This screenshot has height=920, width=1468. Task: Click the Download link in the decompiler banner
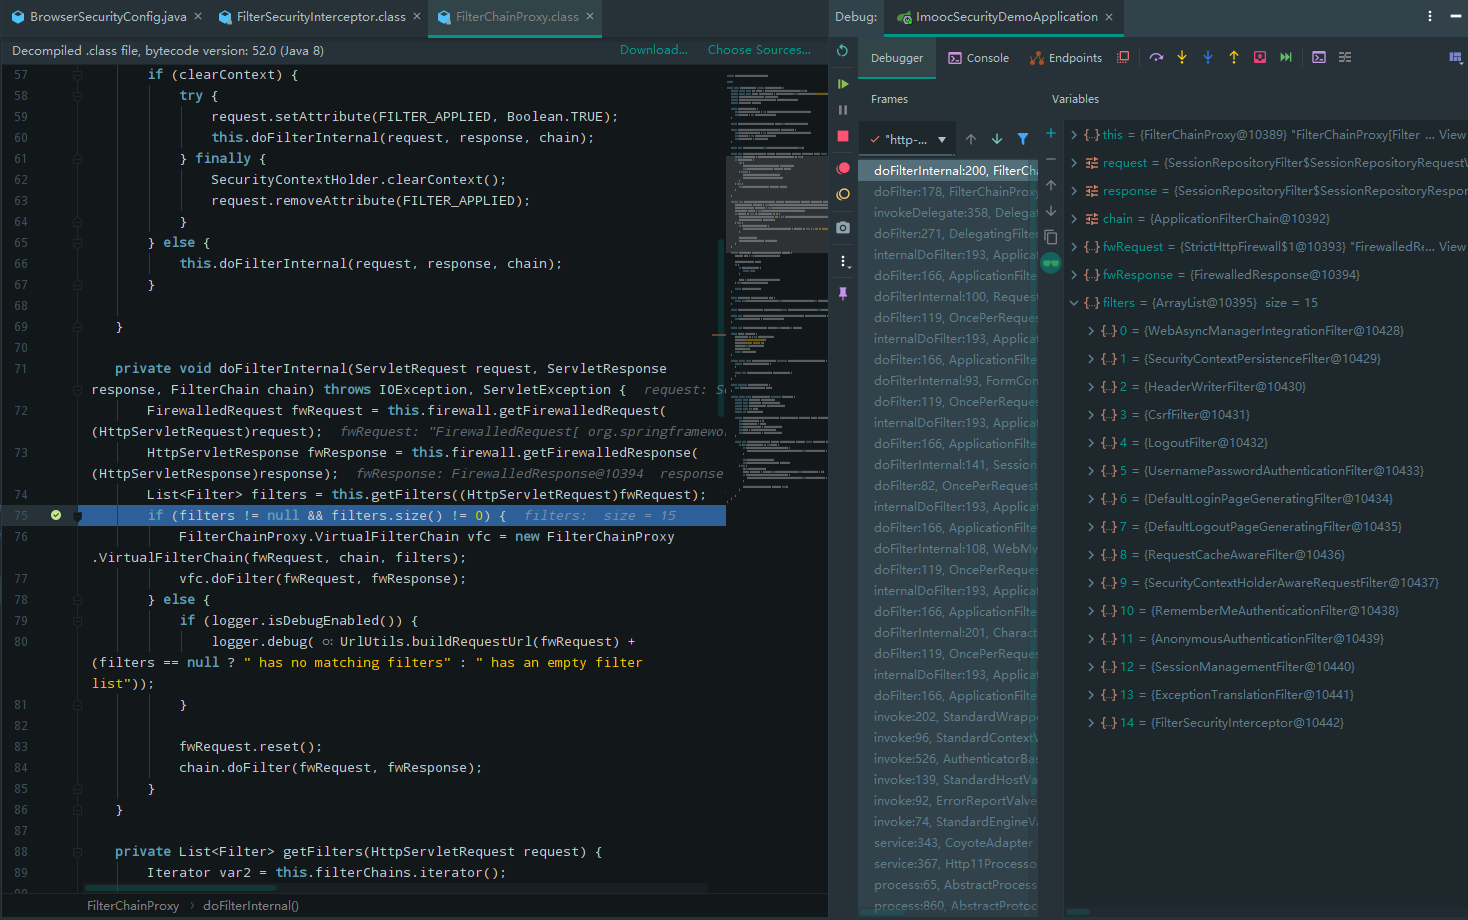coord(653,49)
